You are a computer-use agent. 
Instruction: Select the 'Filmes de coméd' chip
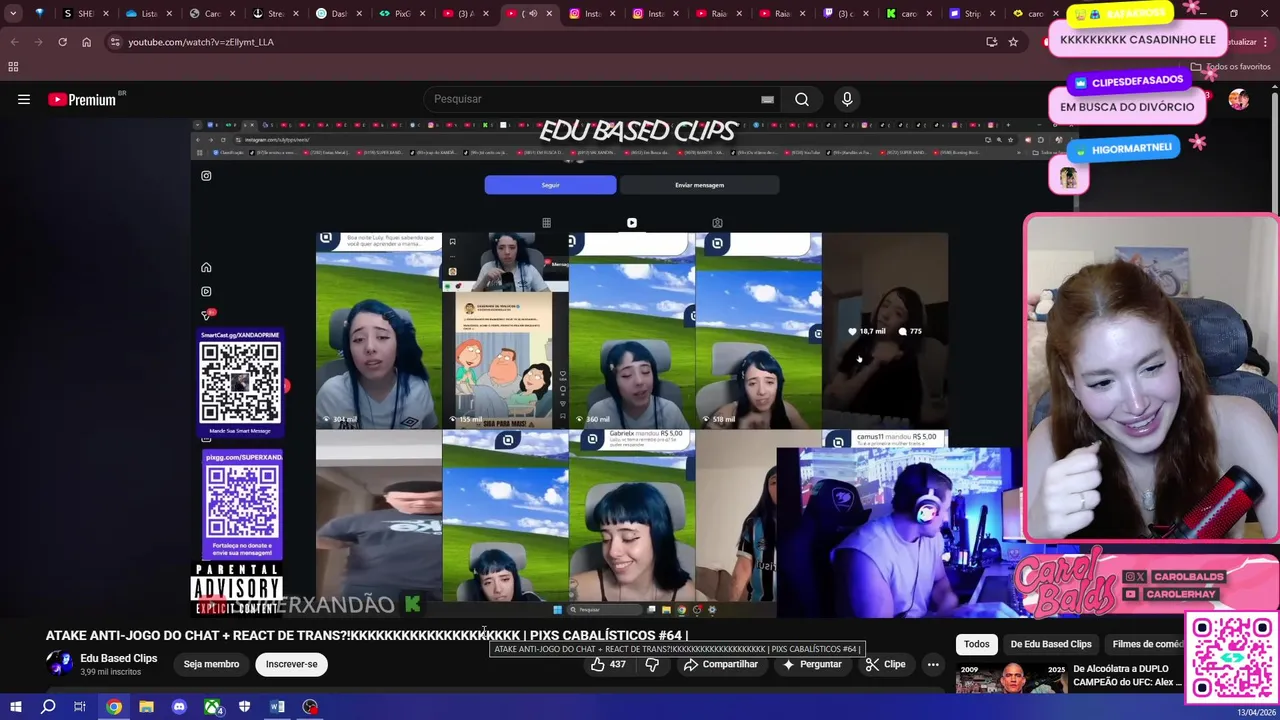pyautogui.click(x=1146, y=644)
